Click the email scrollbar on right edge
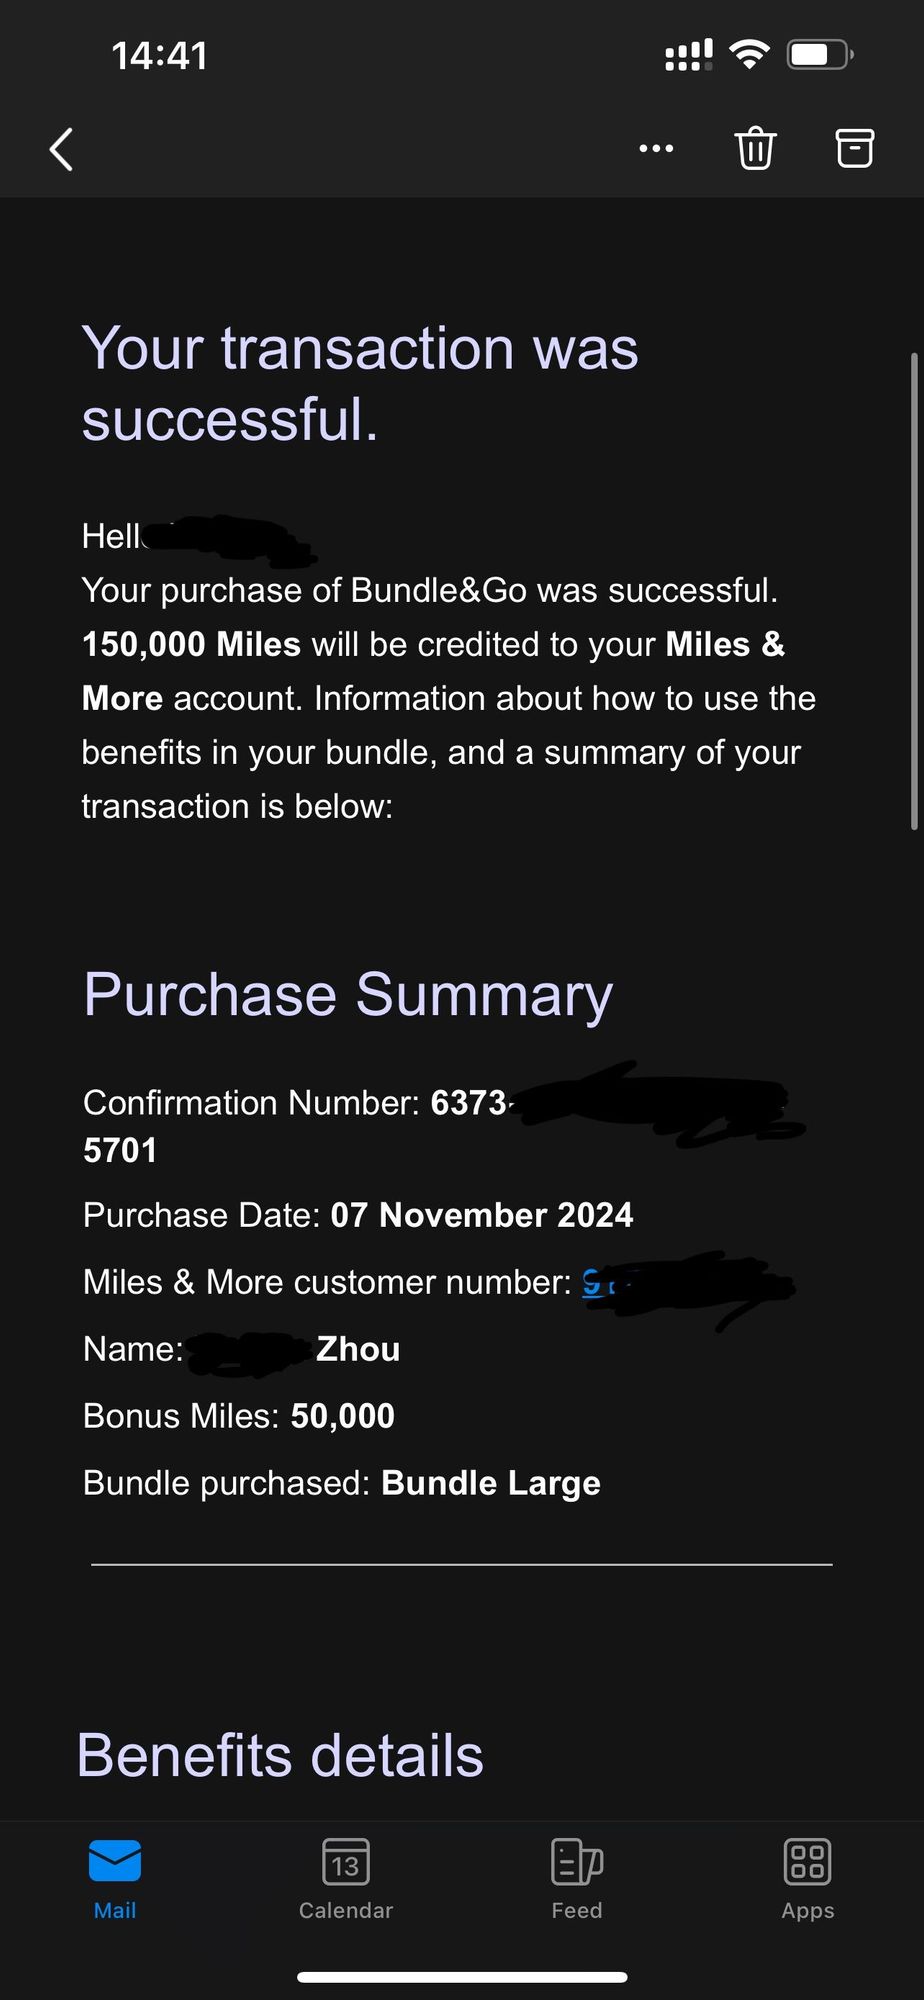This screenshot has height=2000, width=924. tap(914, 590)
